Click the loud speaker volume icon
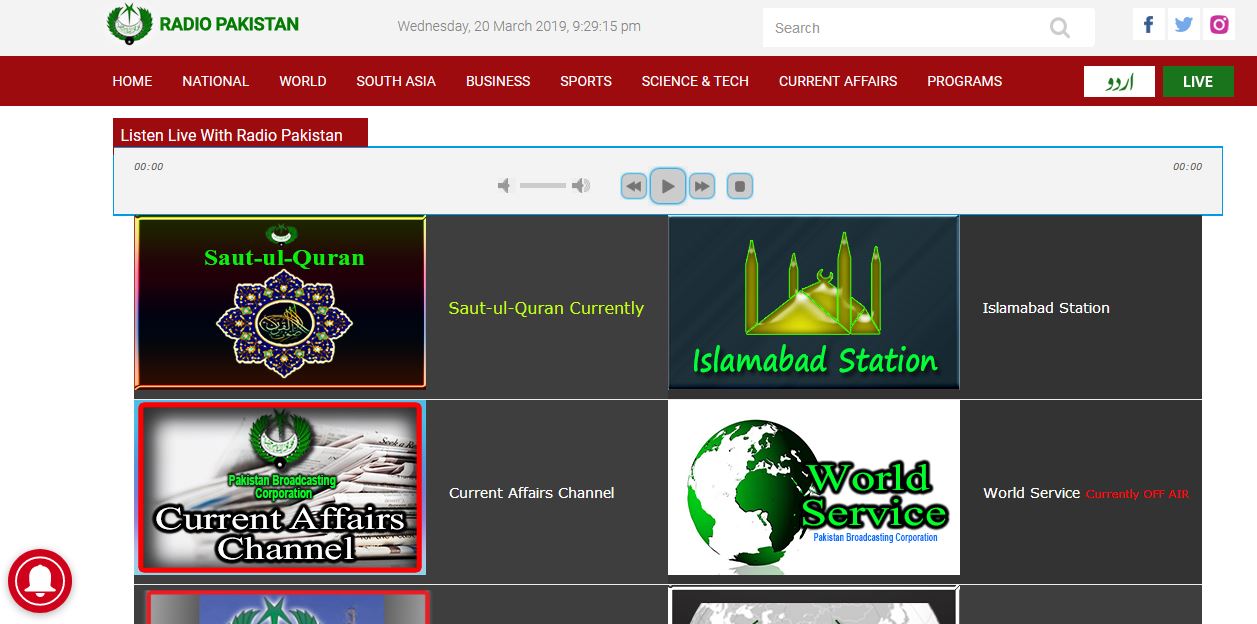This screenshot has width=1257, height=624. [x=580, y=186]
